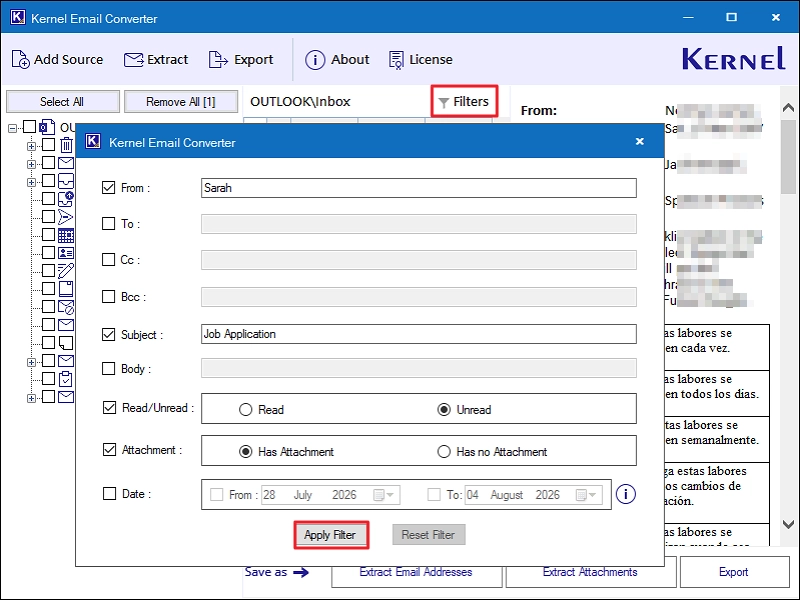Image resolution: width=800 pixels, height=600 pixels.
Task: Expand the Inbox tray folder node
Action: [x=31, y=182]
